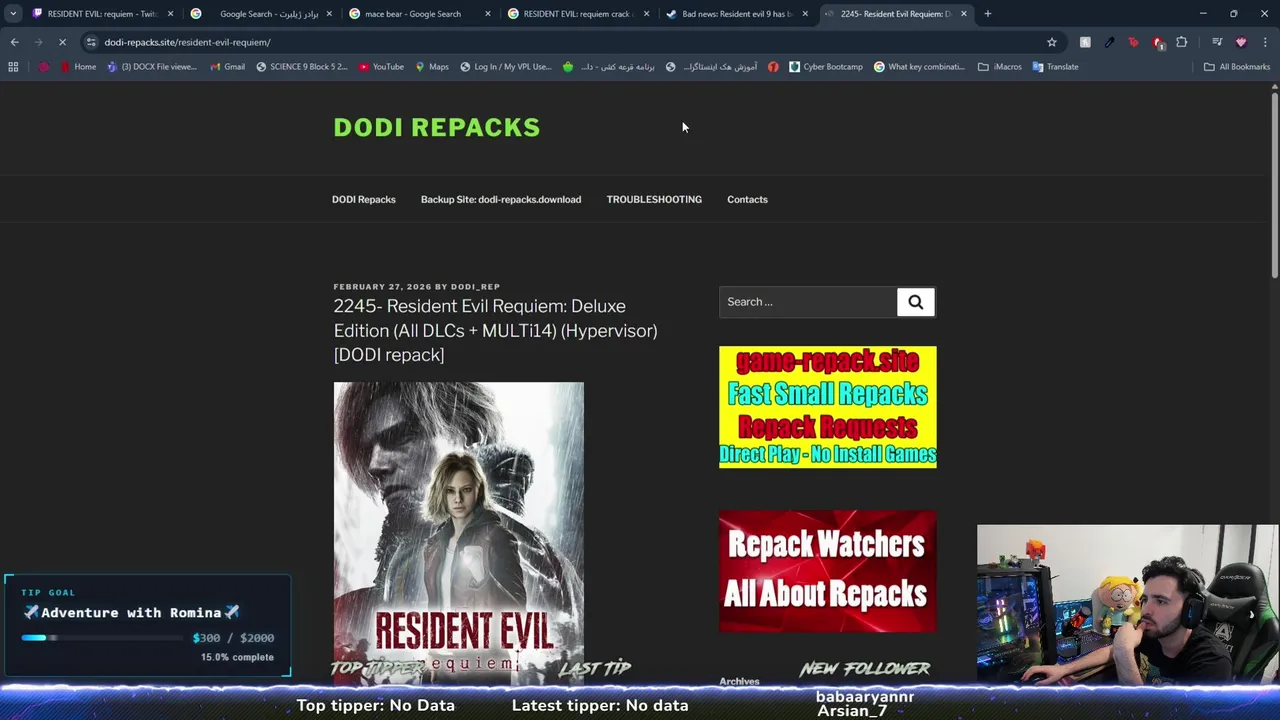Open the TROUBLESHOOTING menu item

coord(654,199)
